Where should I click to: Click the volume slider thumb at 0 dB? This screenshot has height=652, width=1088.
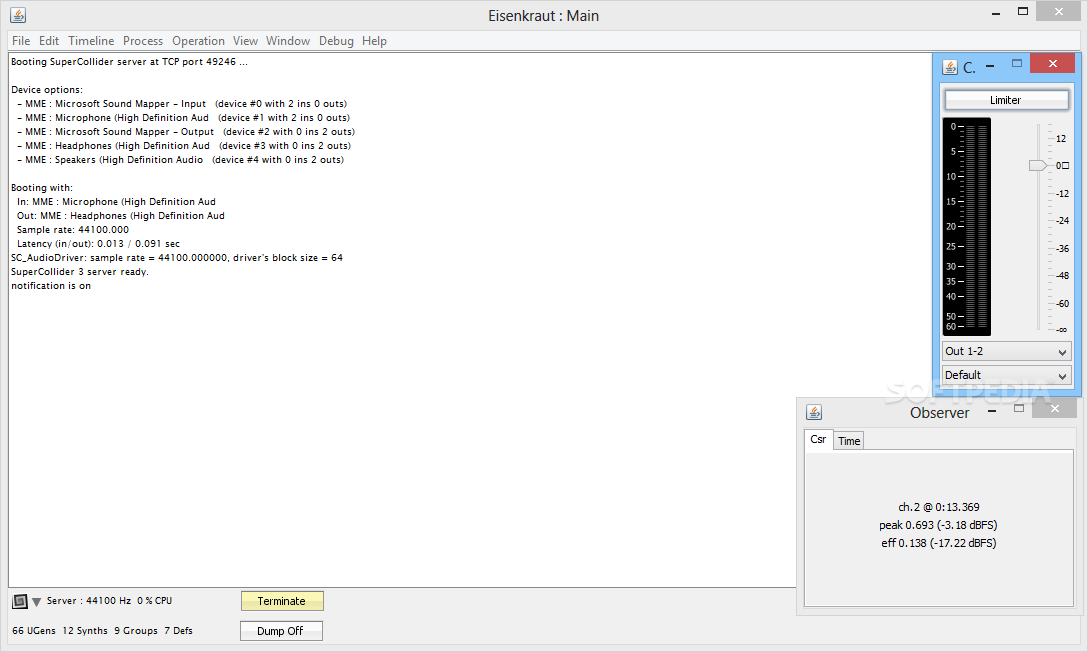click(1037, 165)
